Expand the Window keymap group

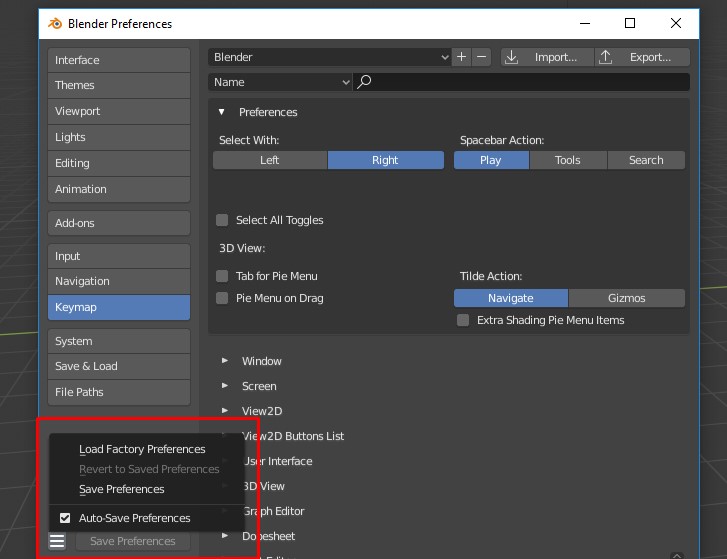coord(225,361)
